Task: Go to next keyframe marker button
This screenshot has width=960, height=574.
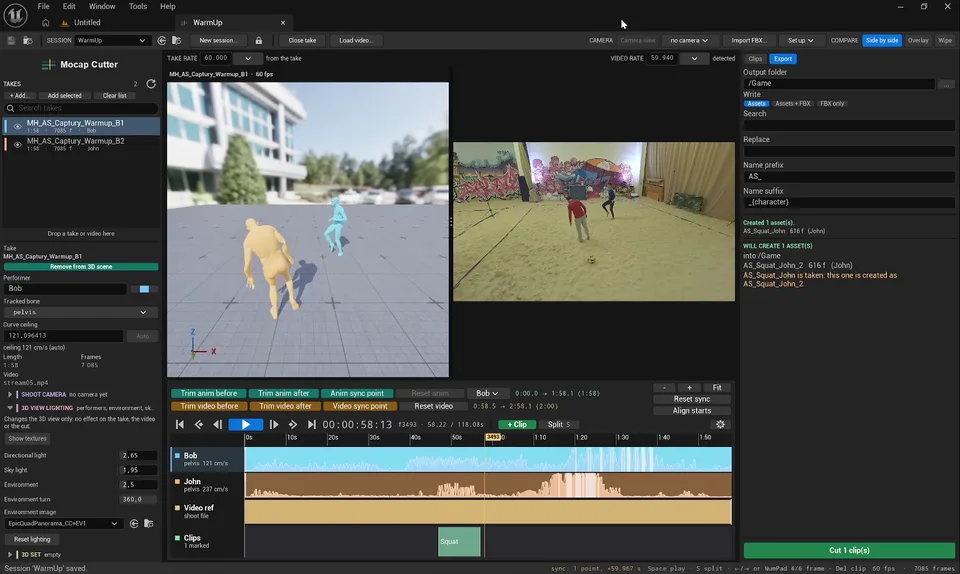Action: click(x=293, y=424)
